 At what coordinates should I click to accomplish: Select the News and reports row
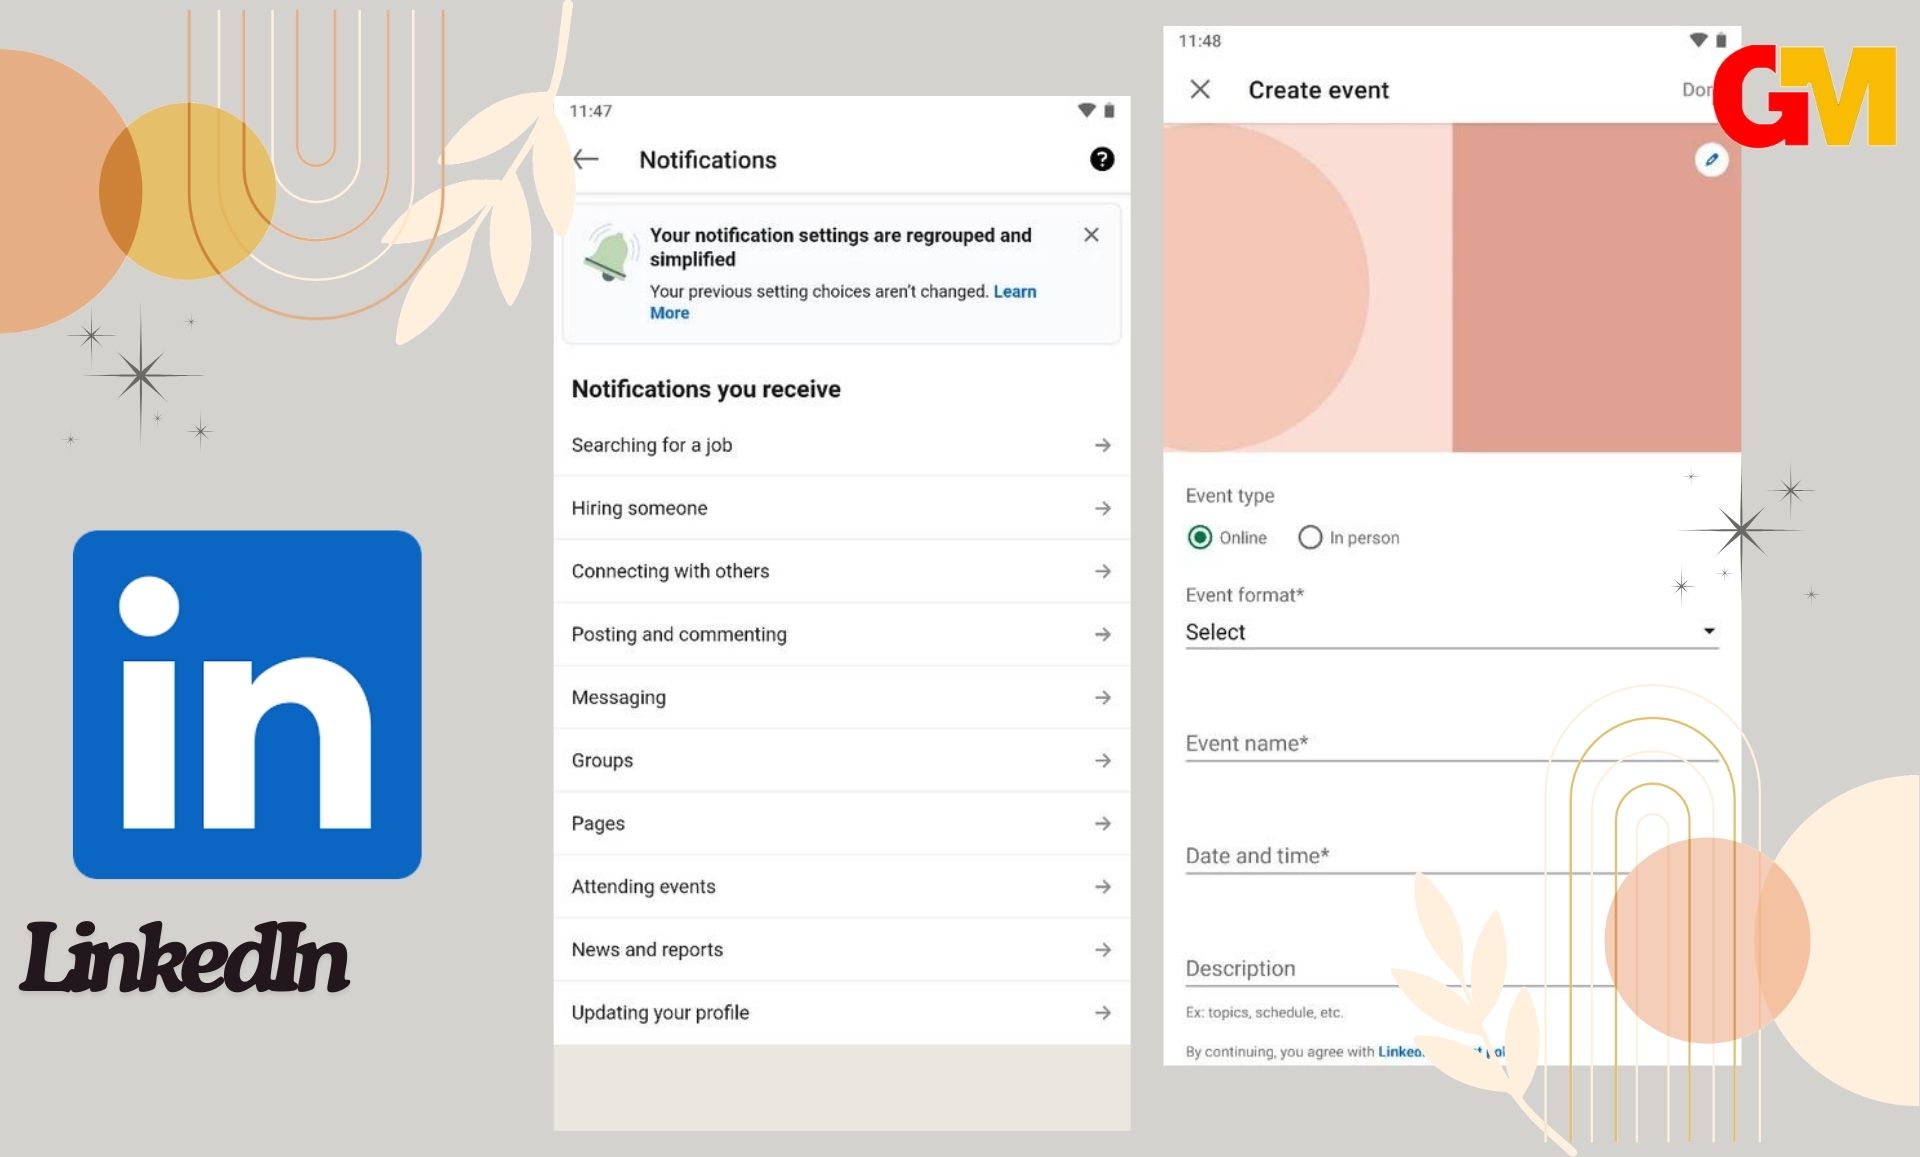tap(841, 949)
